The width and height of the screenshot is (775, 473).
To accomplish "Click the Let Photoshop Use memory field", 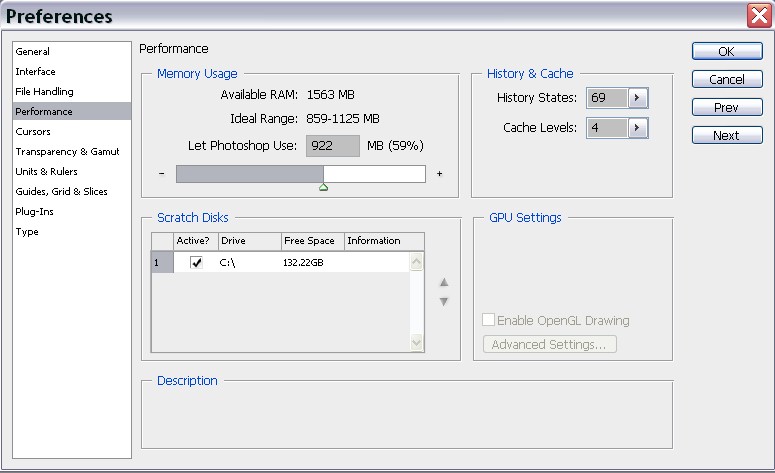I will pos(333,146).
